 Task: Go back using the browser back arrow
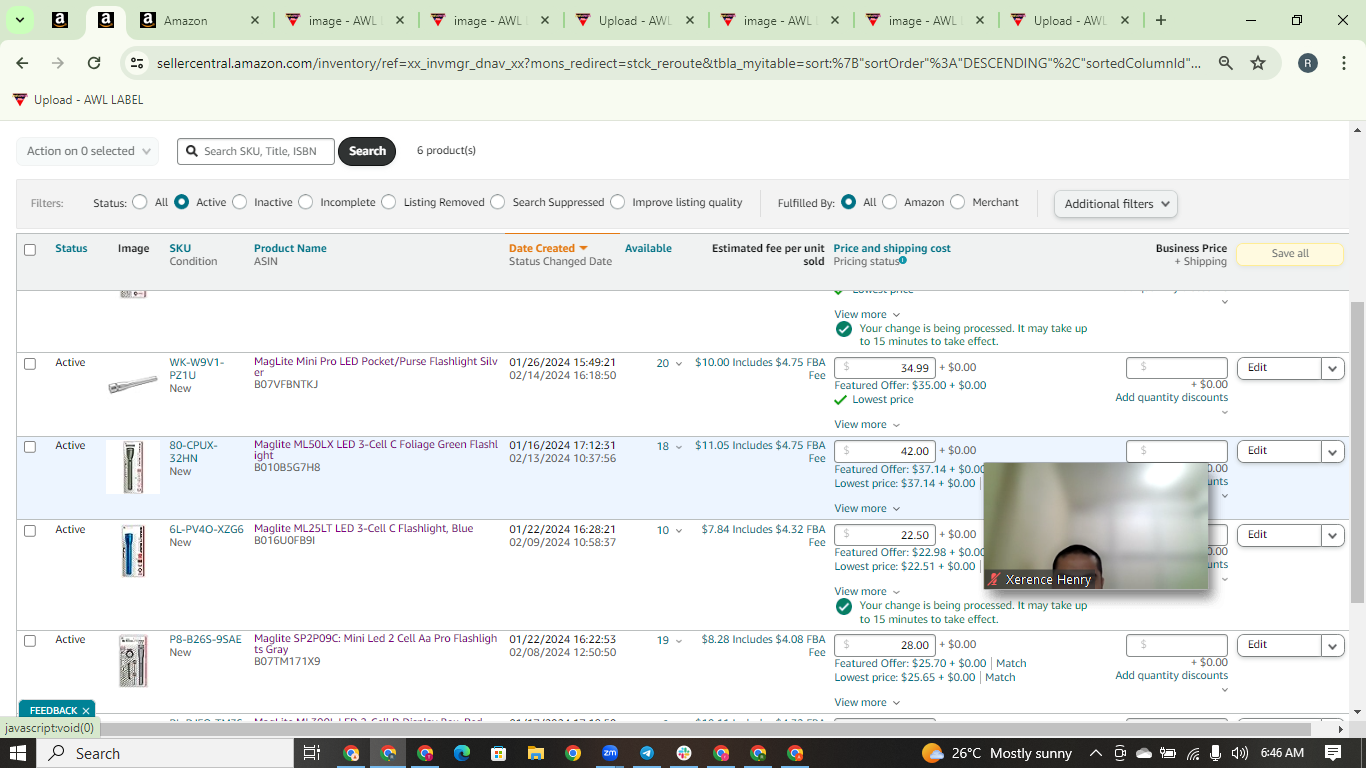[22, 63]
